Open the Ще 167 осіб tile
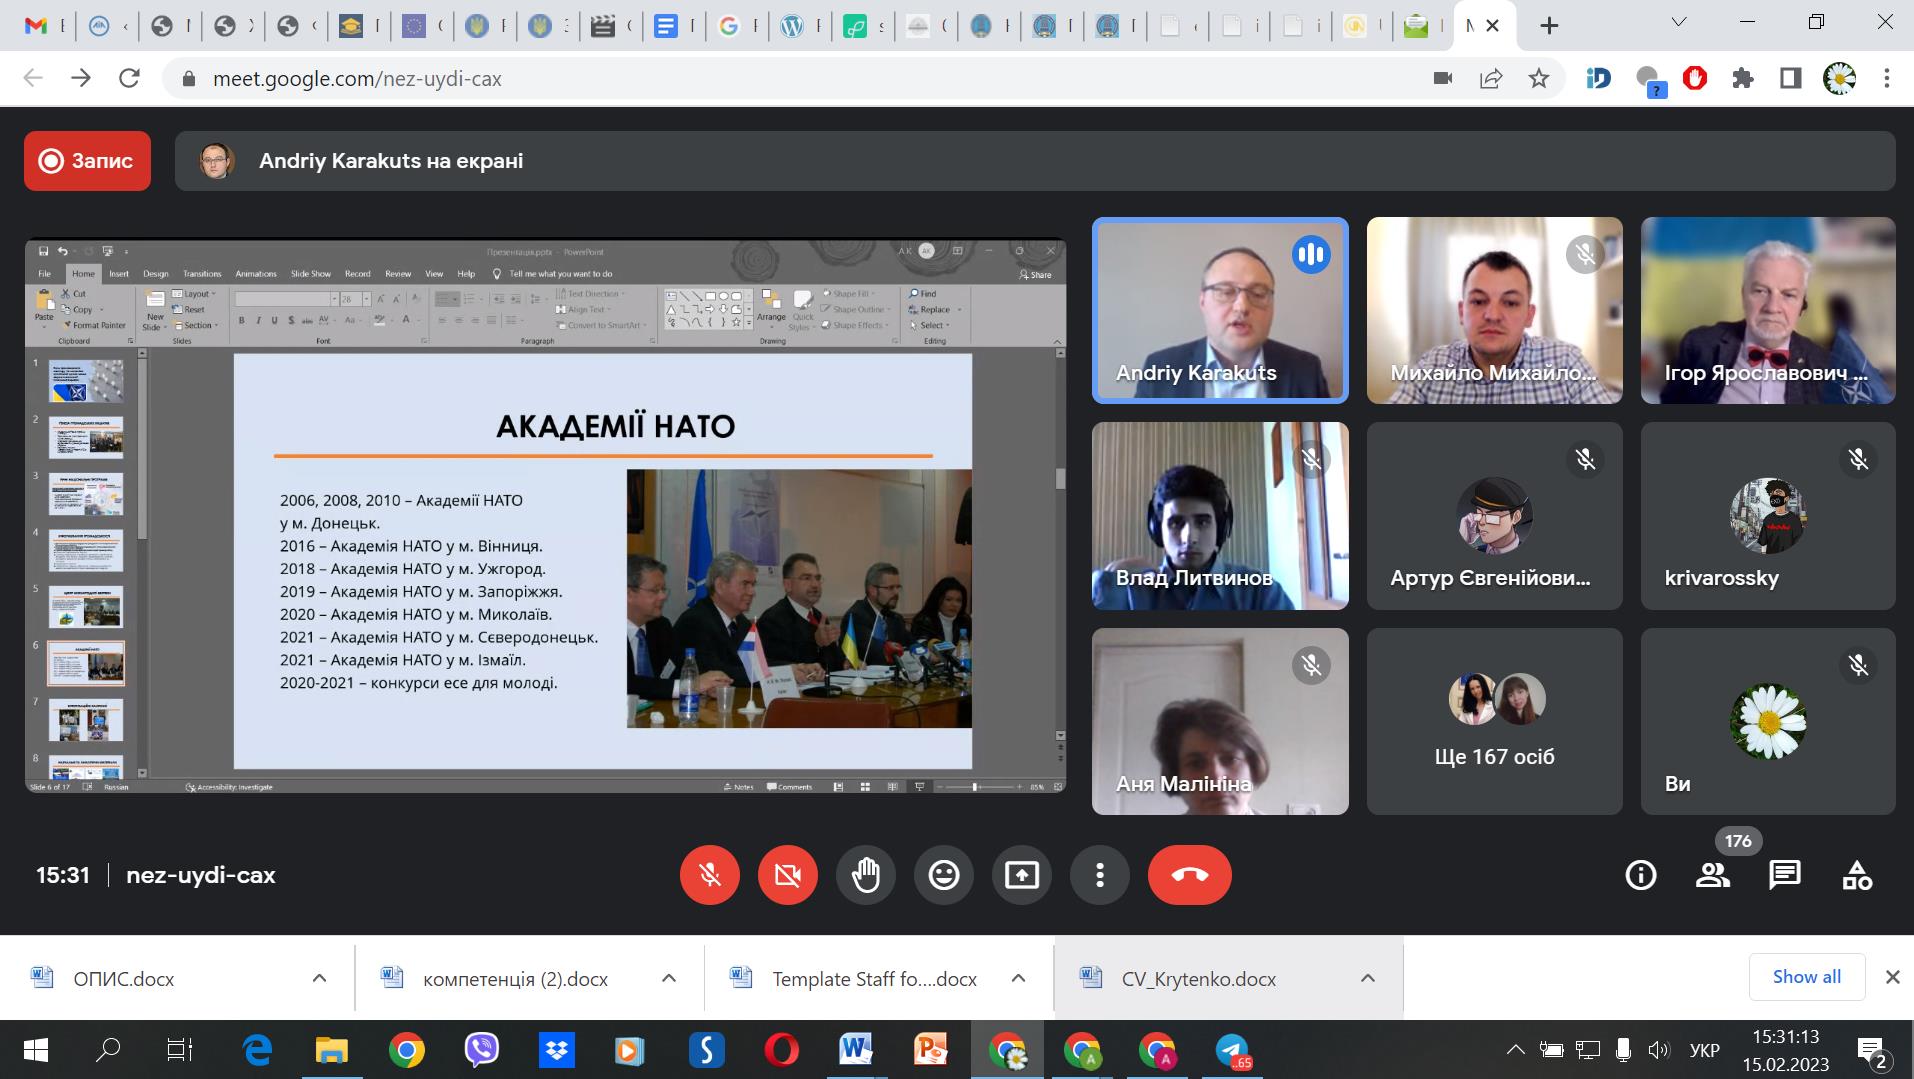This screenshot has width=1914, height=1079. pos(1494,721)
